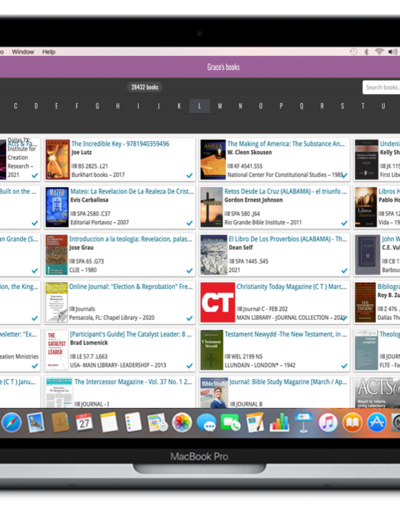The height and width of the screenshot is (516, 400).
Task: Show books starting with G
Action: coord(97,106)
